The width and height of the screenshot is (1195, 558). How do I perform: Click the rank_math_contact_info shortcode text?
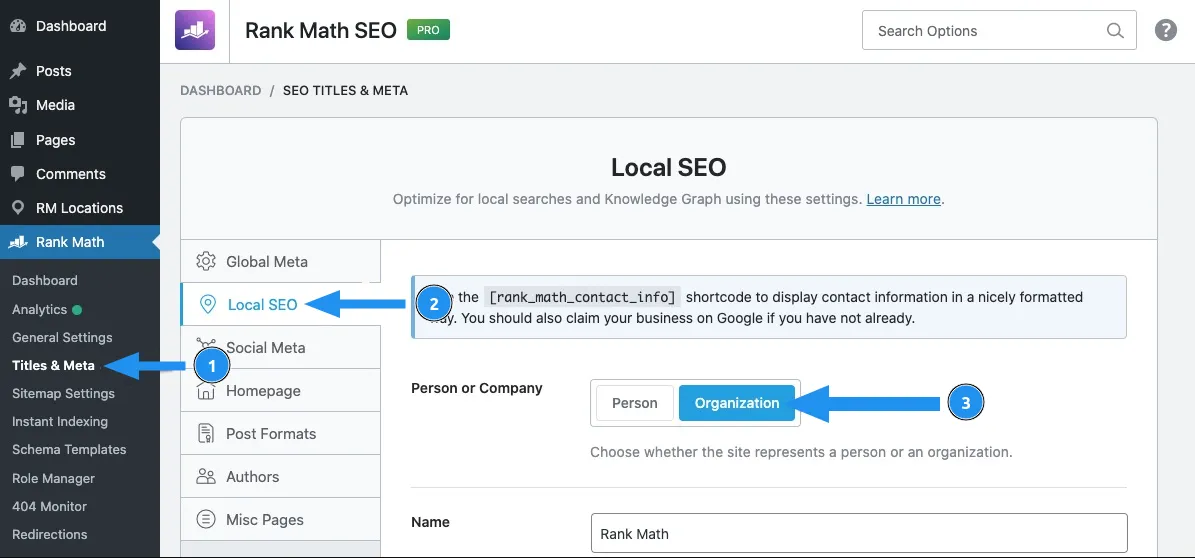(x=581, y=297)
